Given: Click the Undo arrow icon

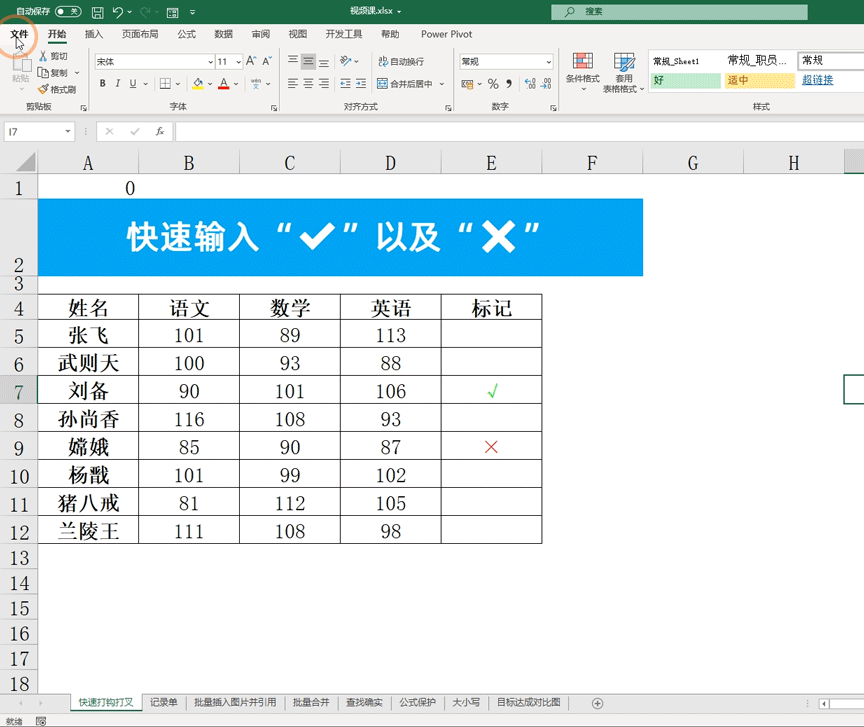Looking at the screenshot, I should pos(117,12).
